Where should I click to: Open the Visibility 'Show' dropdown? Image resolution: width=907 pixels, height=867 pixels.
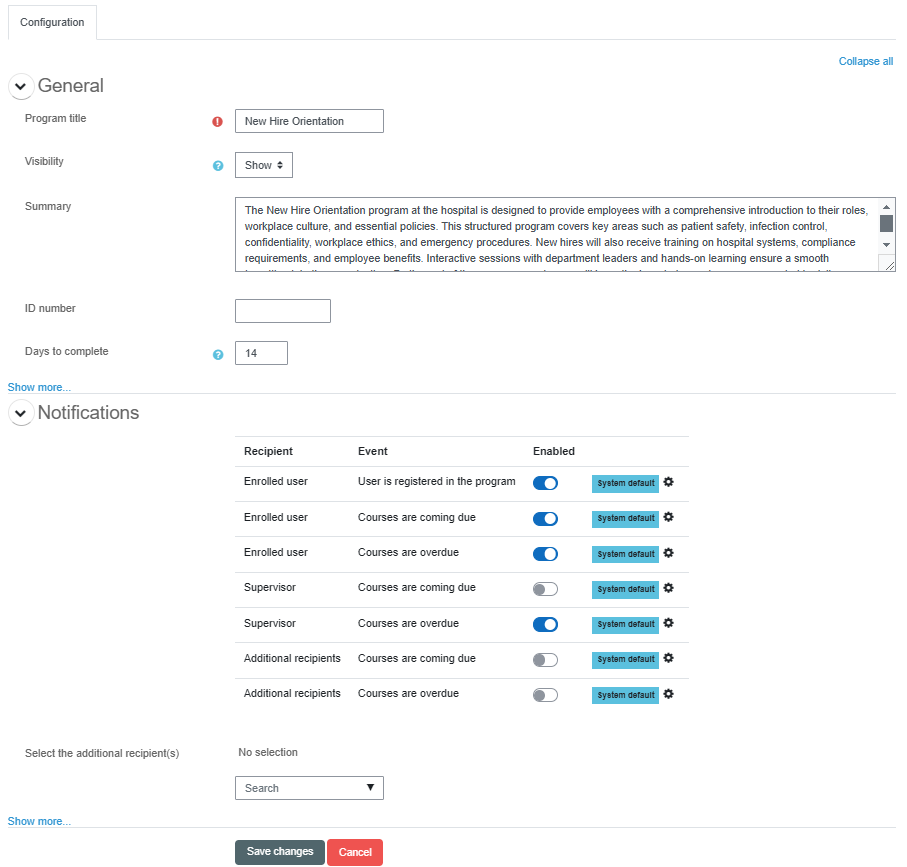[x=264, y=165]
